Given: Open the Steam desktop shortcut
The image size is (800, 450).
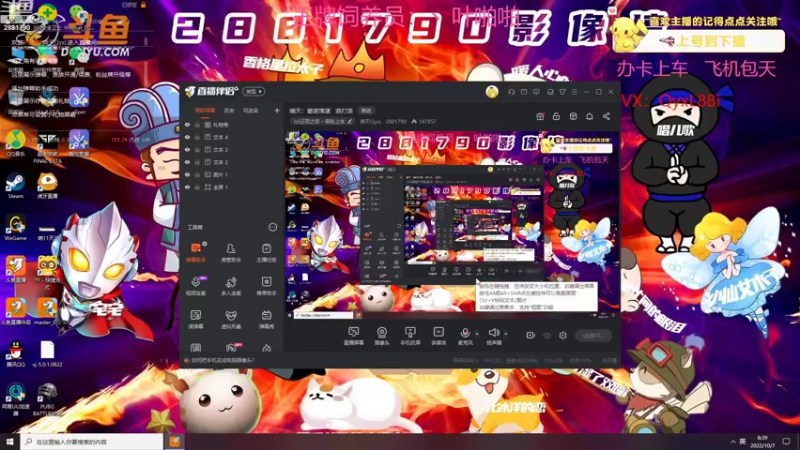Looking at the screenshot, I should [x=15, y=186].
